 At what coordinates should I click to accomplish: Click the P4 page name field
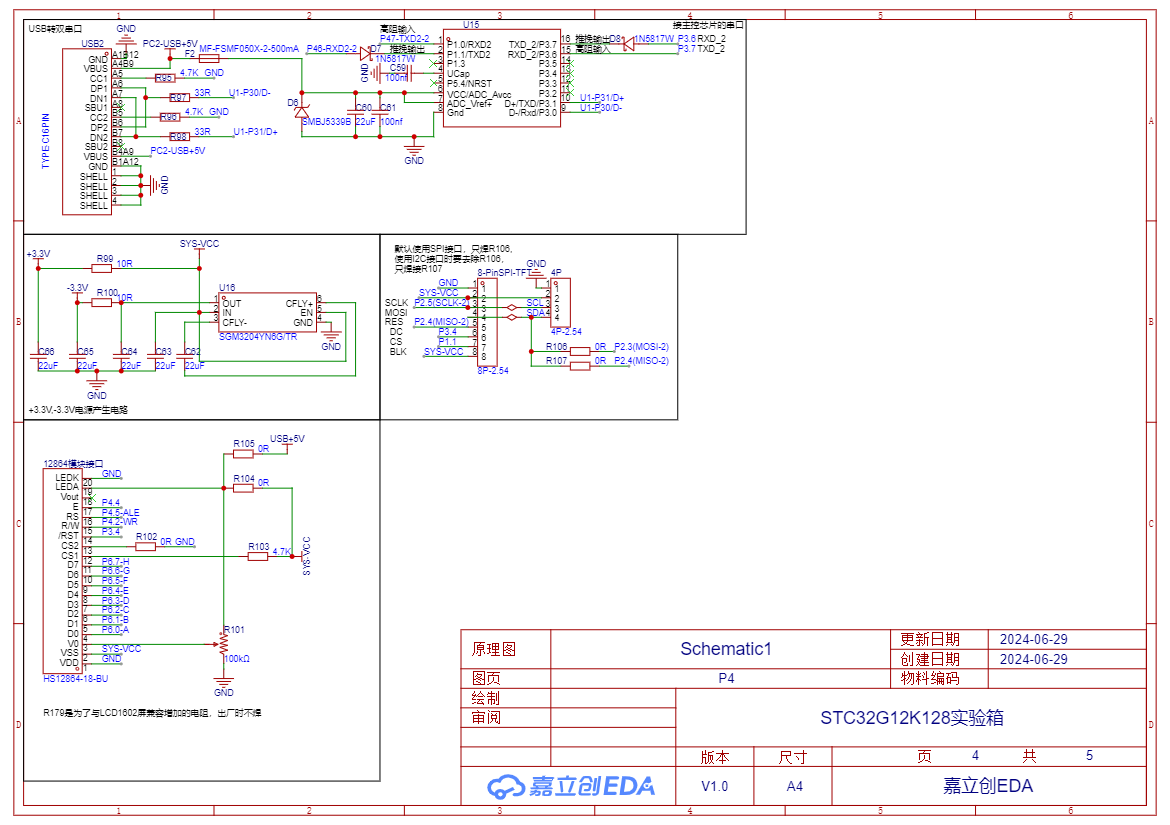(726, 678)
